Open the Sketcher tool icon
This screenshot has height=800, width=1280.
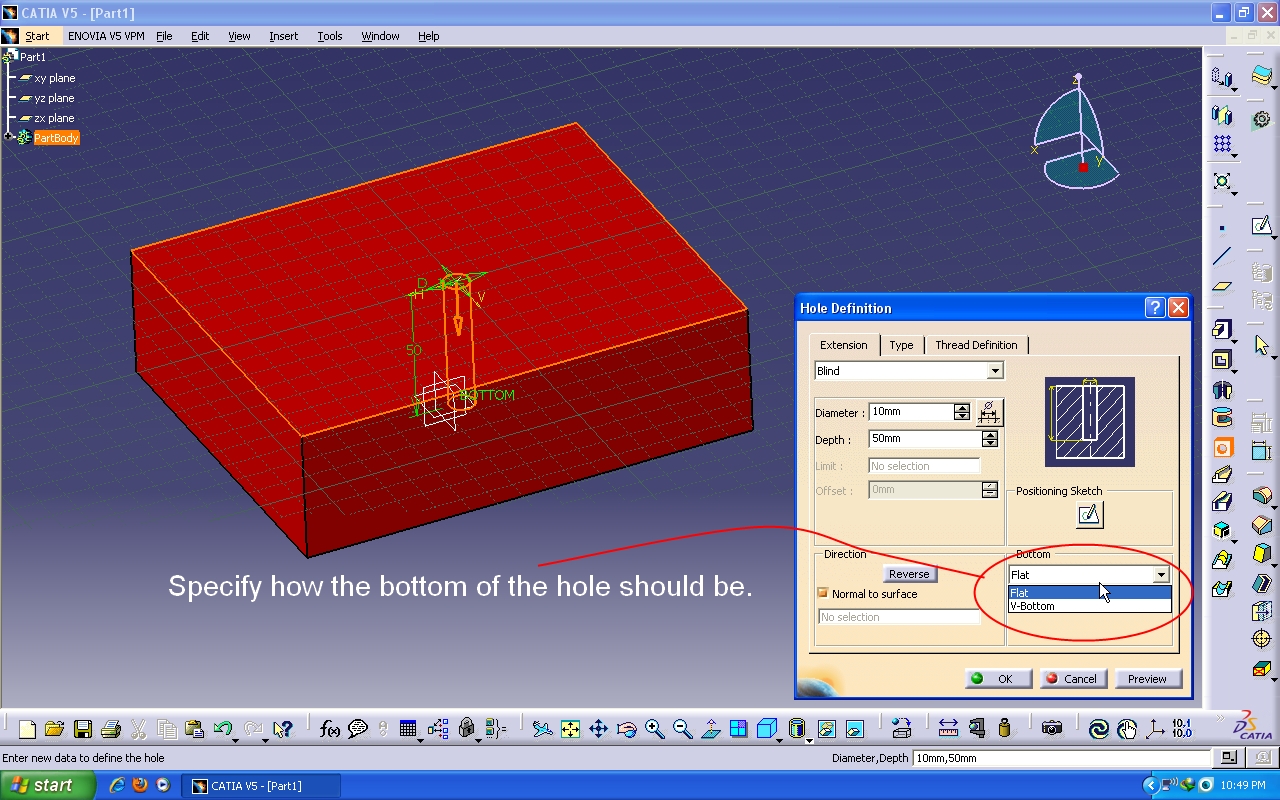click(x=1261, y=226)
